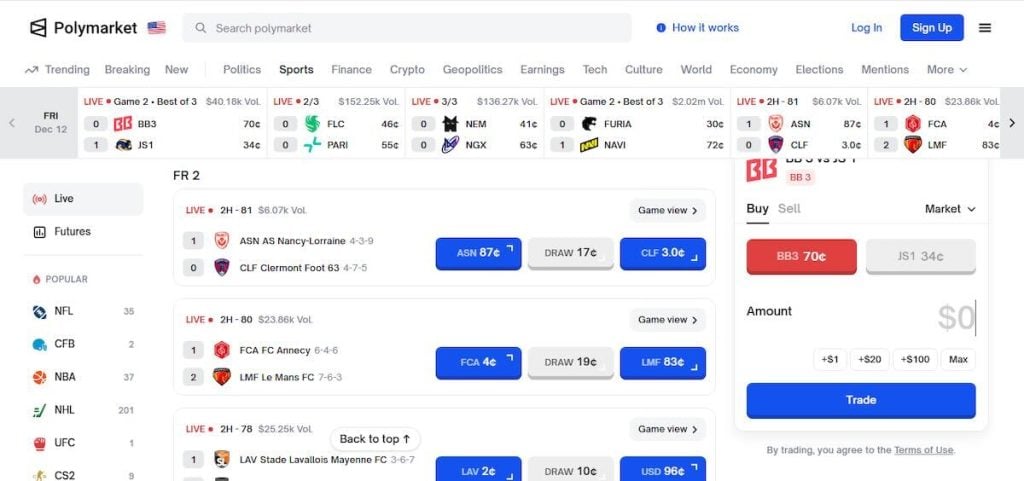The width and height of the screenshot is (1024, 481).
Task: Open the Live section in sidebar
Action: click(83, 198)
